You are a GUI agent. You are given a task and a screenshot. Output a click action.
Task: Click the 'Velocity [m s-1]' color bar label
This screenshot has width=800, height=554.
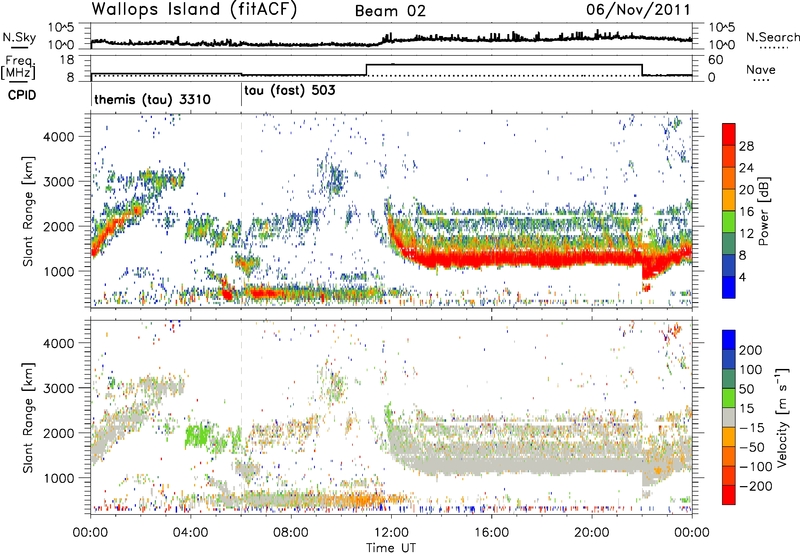(x=782, y=417)
